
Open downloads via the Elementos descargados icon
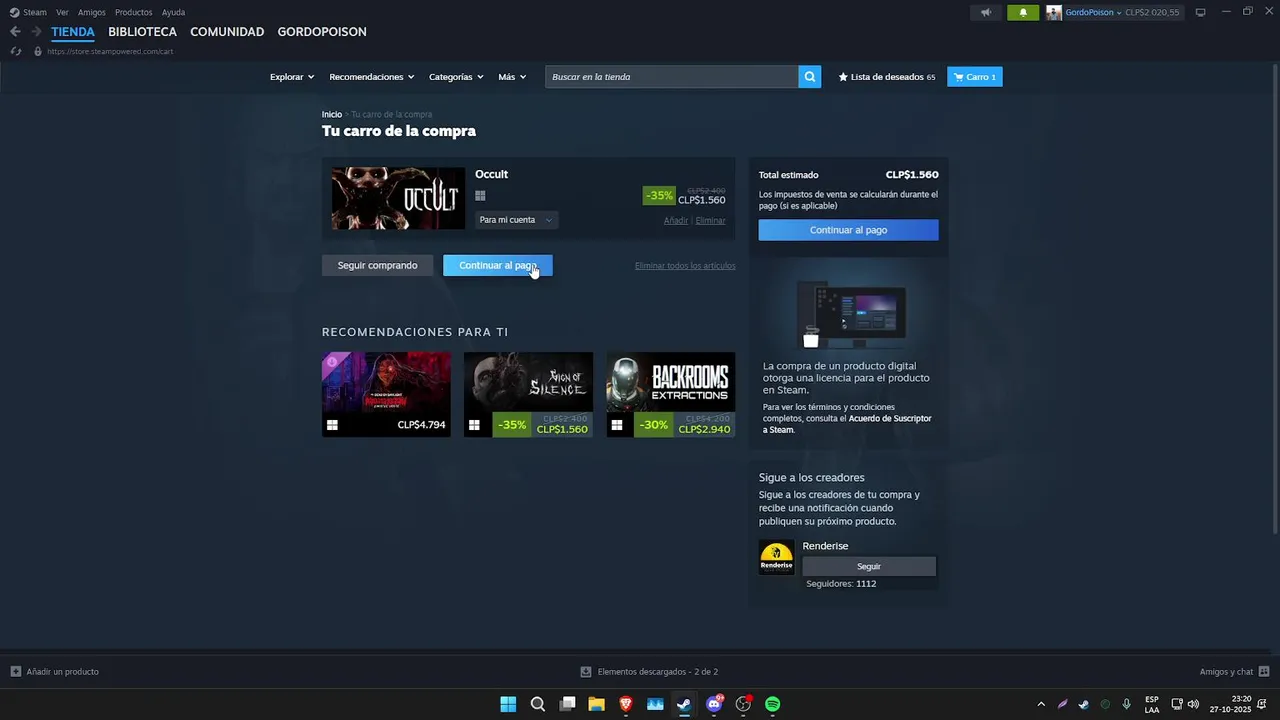point(586,672)
